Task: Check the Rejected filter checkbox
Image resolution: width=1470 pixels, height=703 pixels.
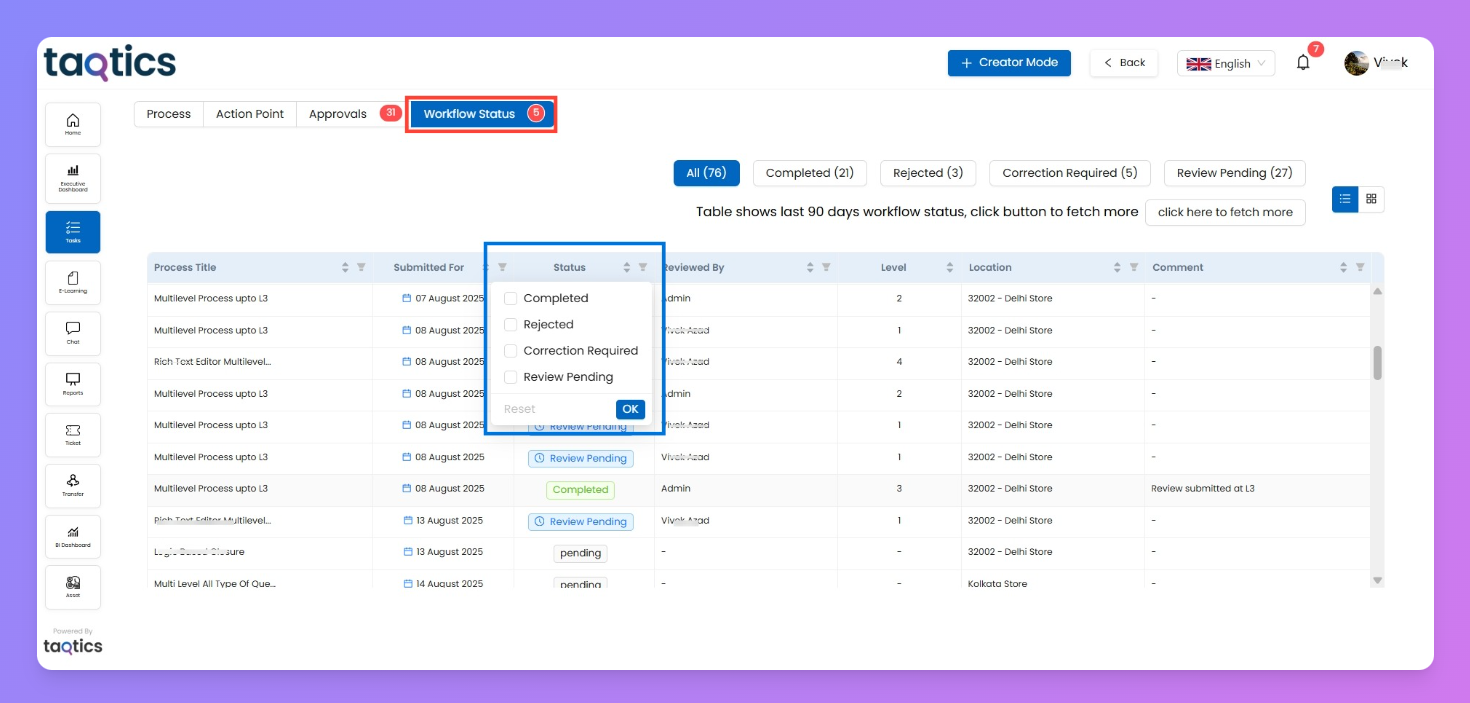Action: [511, 325]
